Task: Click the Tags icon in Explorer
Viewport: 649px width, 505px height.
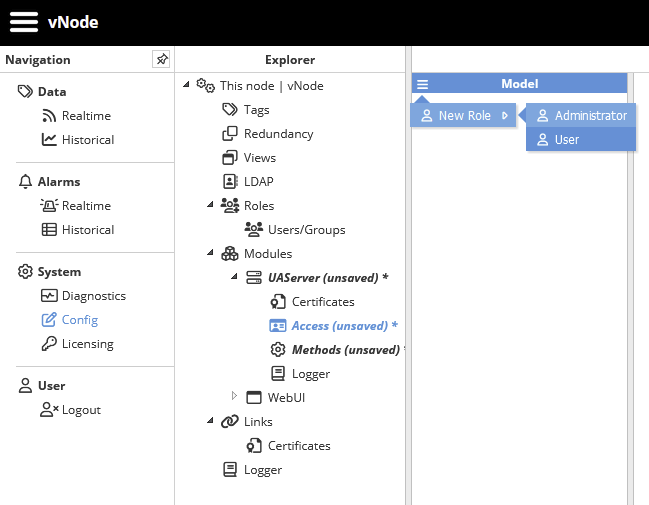Action: [230, 110]
